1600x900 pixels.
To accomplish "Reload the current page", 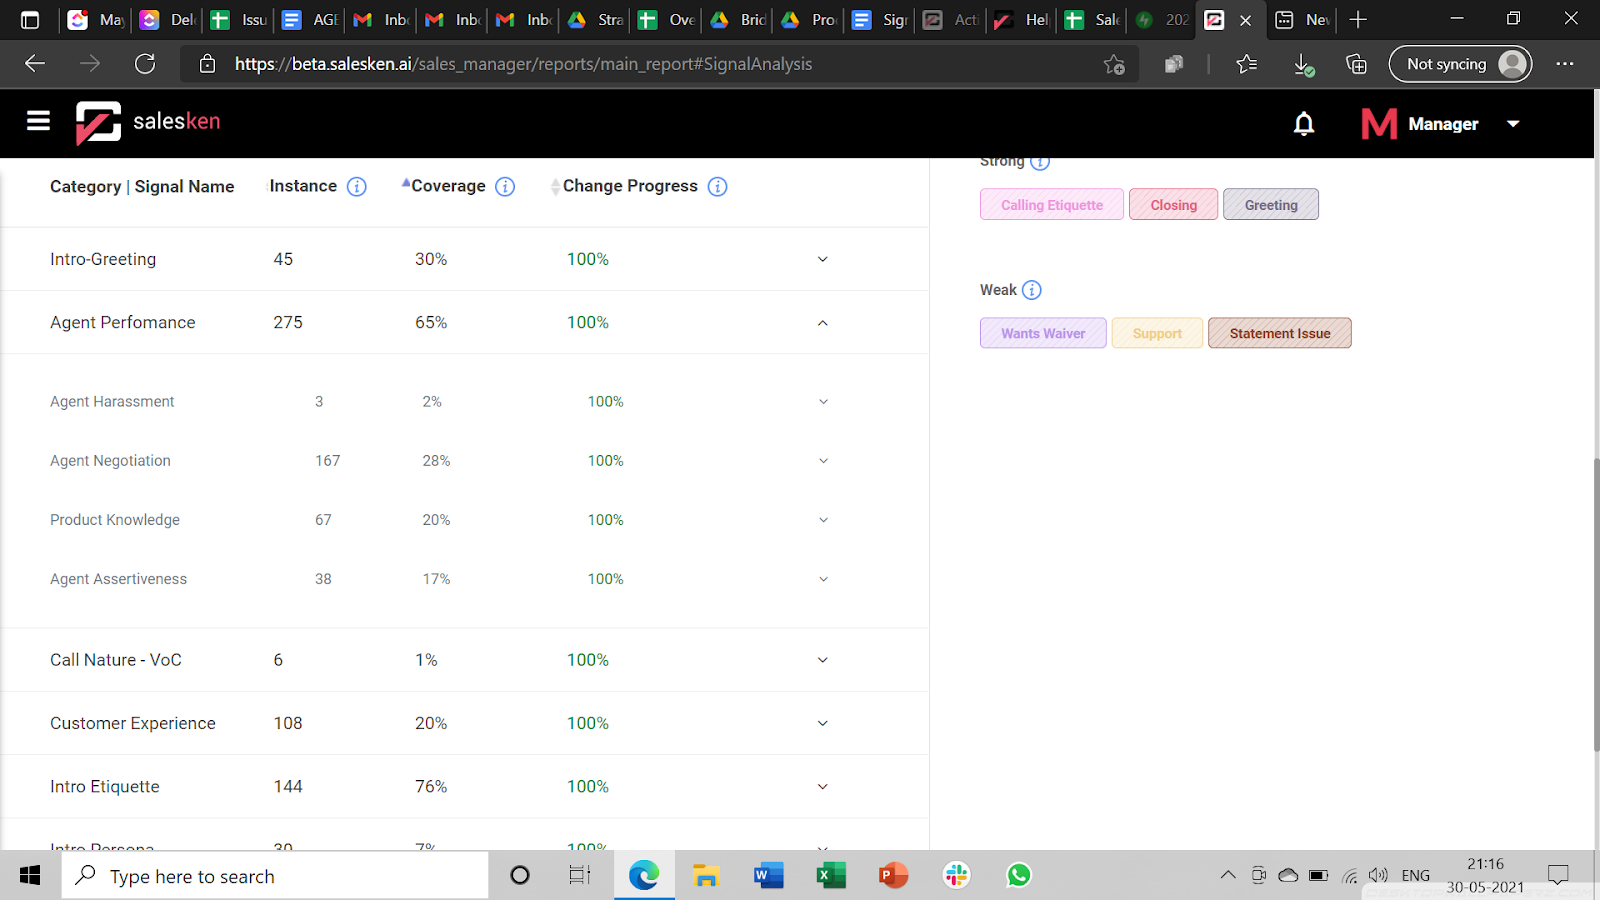I will tap(145, 64).
